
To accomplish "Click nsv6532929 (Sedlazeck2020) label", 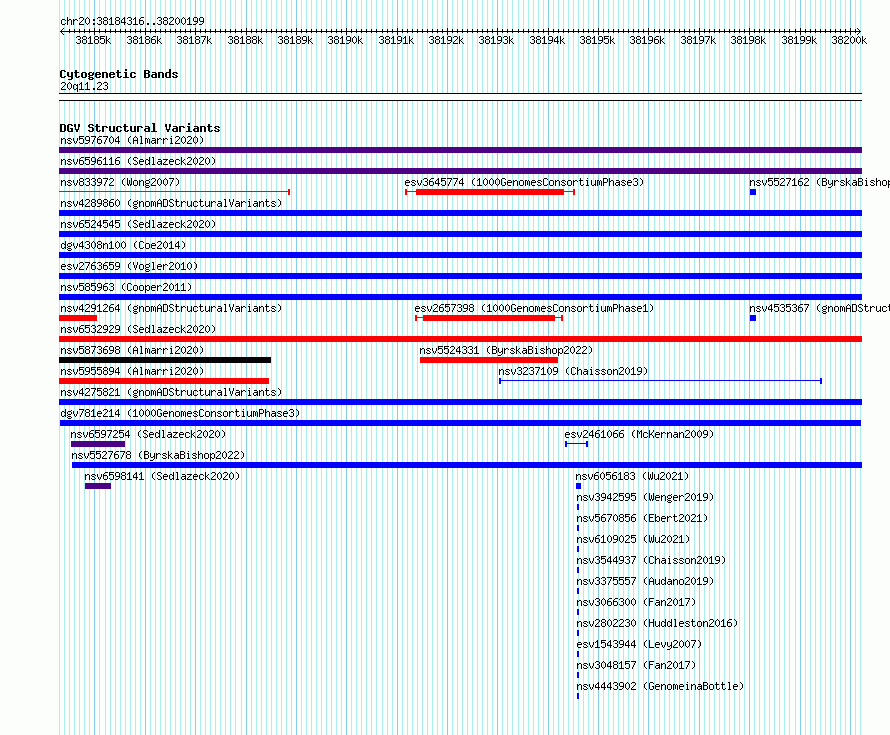I will tap(138, 329).
